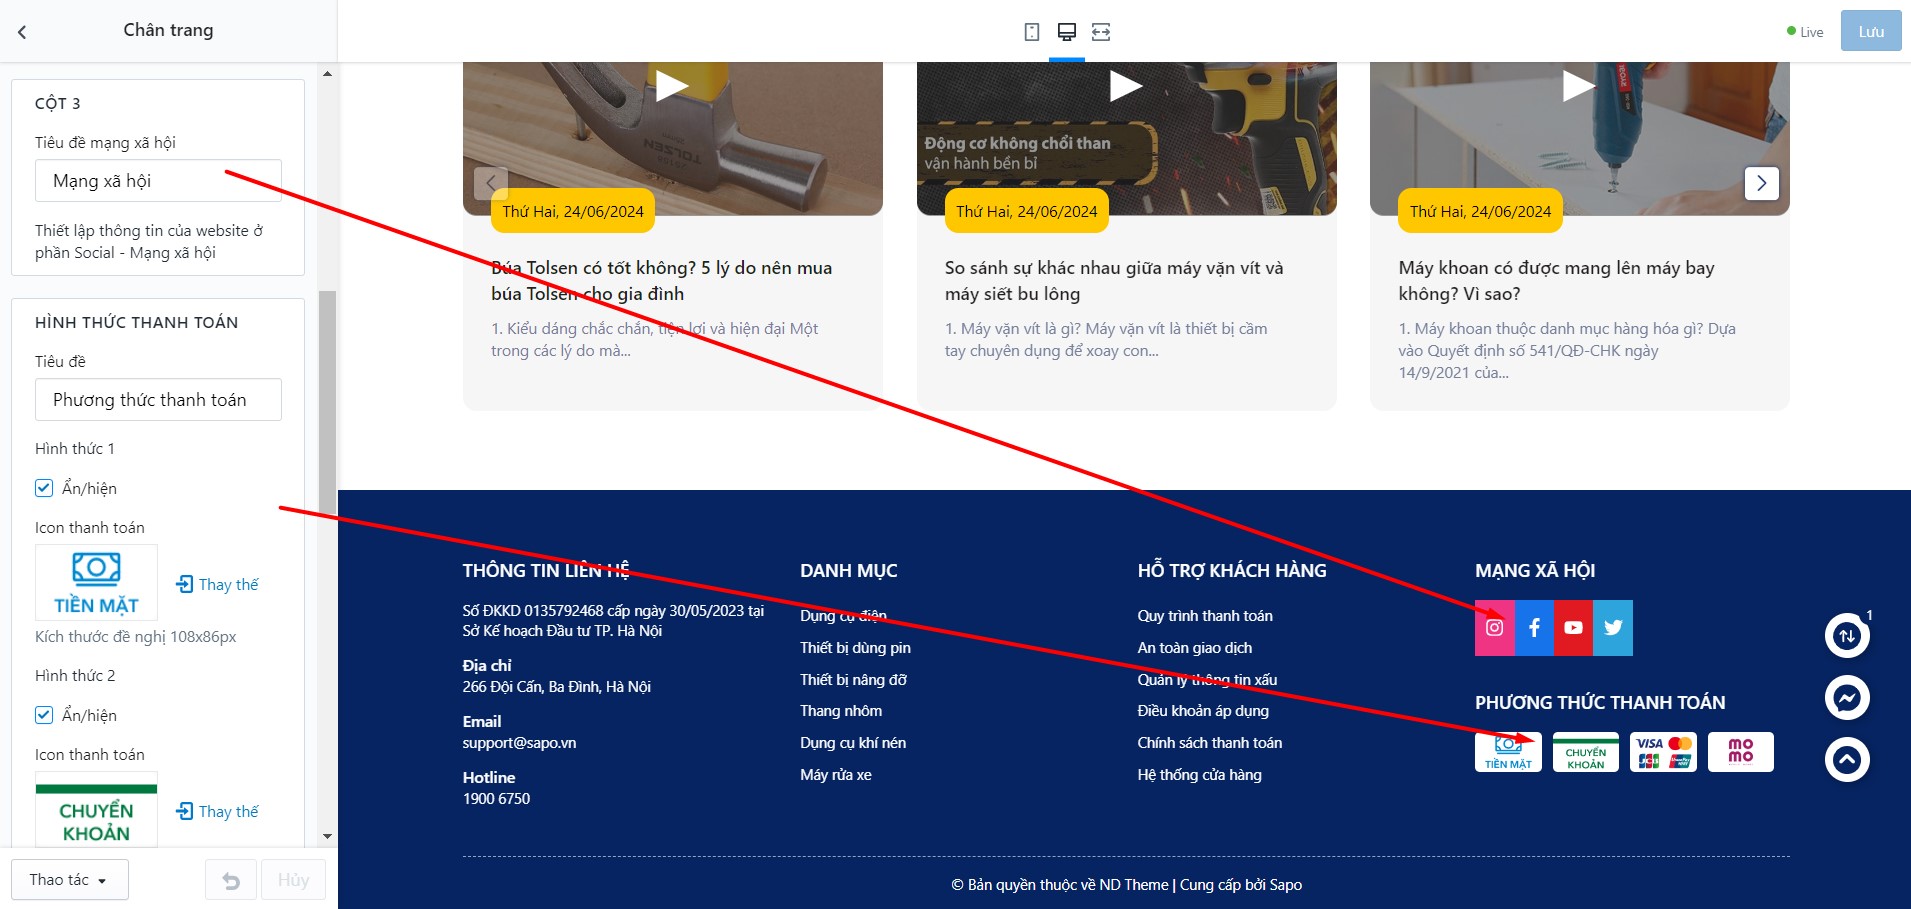Open the So sánh máy vặn vít article
This screenshot has height=909, width=1911.
(x=1114, y=281)
